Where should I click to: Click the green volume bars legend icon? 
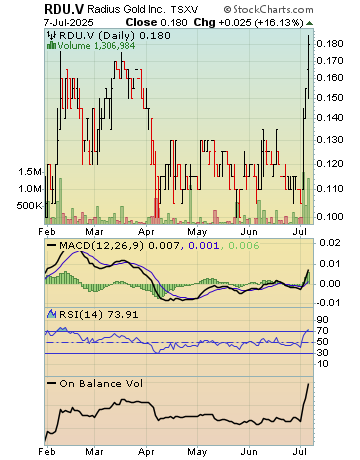(51, 45)
